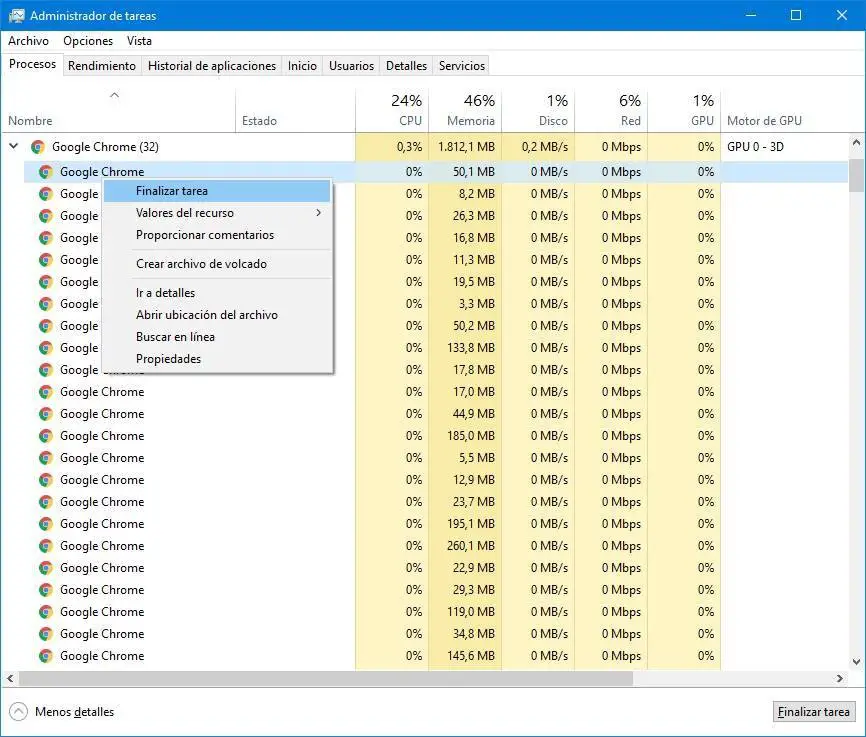Click the 1.812,1 MB memory cell

pos(466,147)
